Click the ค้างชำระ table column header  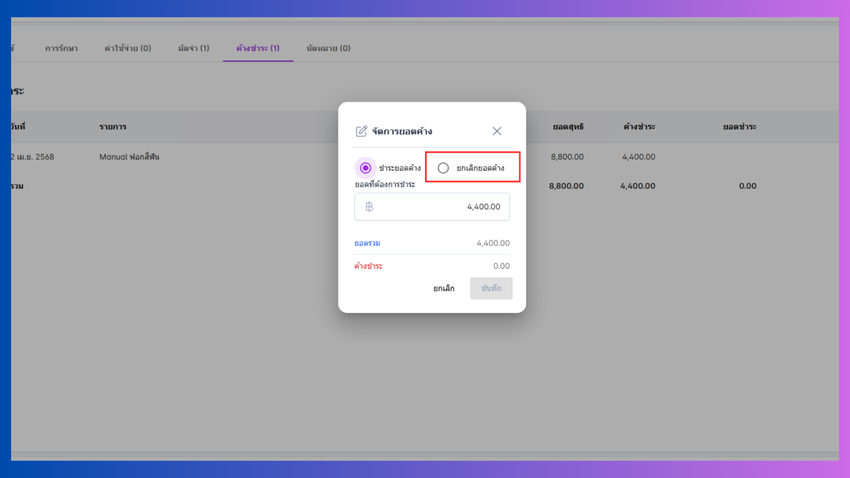(639, 127)
